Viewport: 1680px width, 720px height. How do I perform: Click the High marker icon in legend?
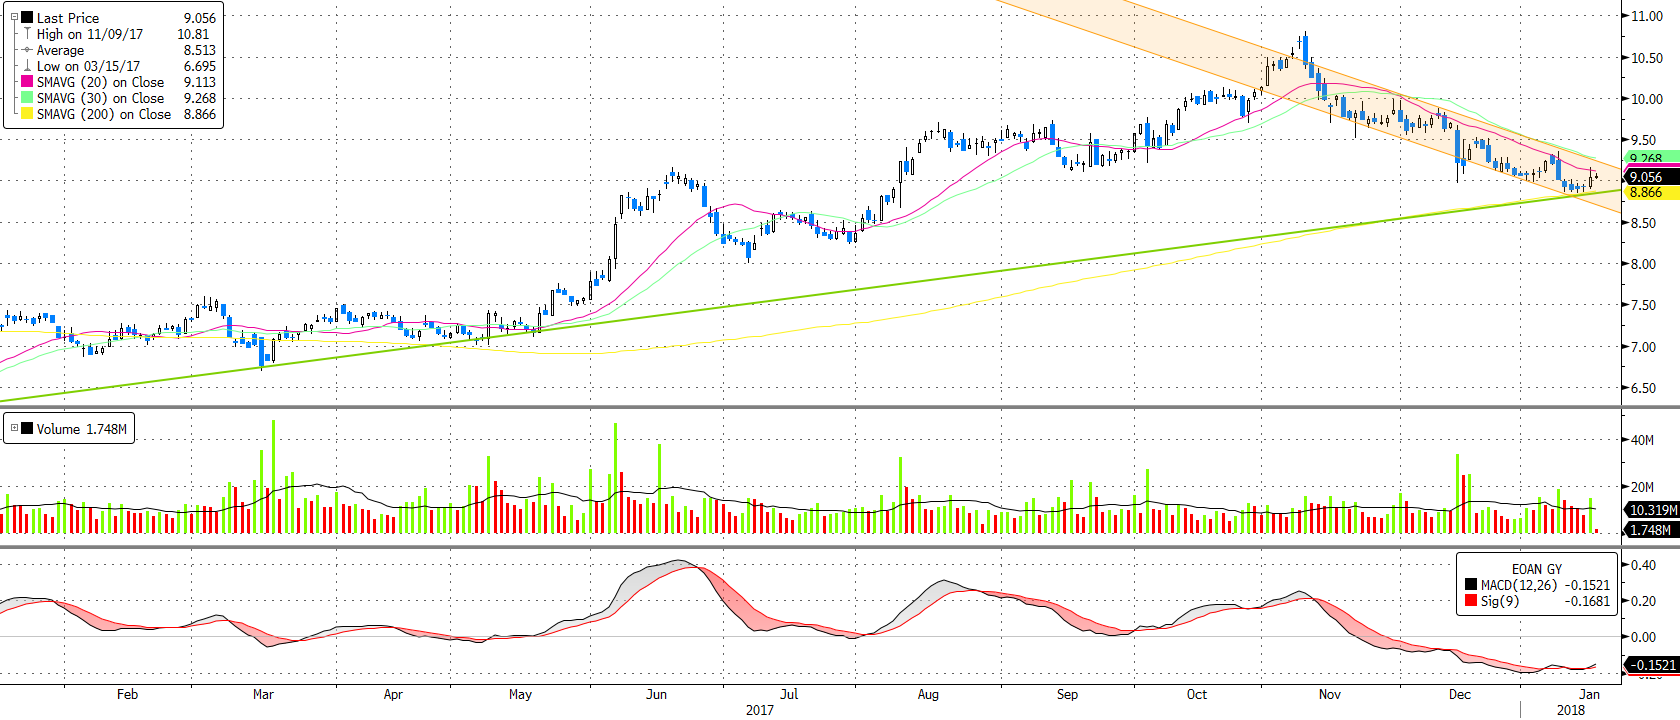point(27,33)
